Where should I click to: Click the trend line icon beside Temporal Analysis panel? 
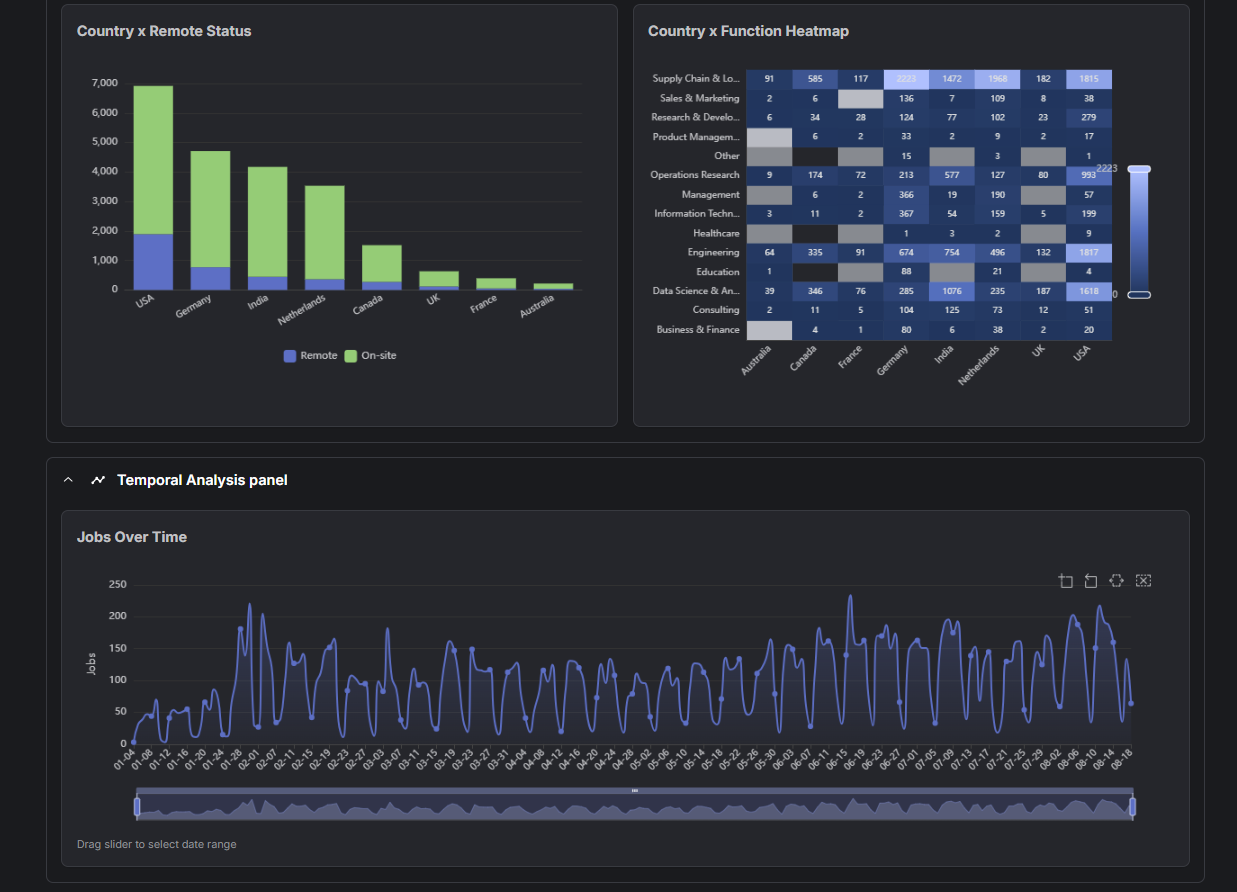pos(98,480)
